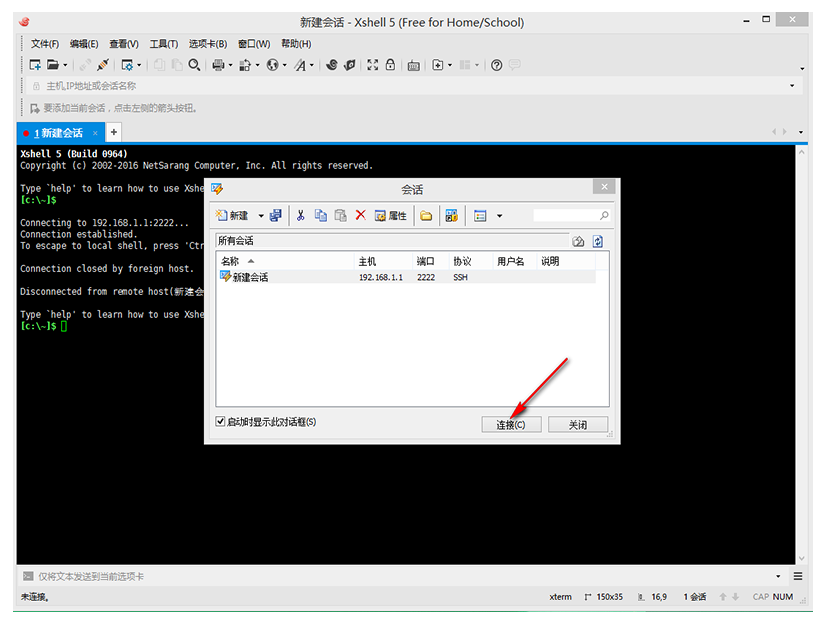This screenshot has width=821, height=621.
Task: Open session 属性 (Properties) in dialog toolbar
Action: (390, 216)
